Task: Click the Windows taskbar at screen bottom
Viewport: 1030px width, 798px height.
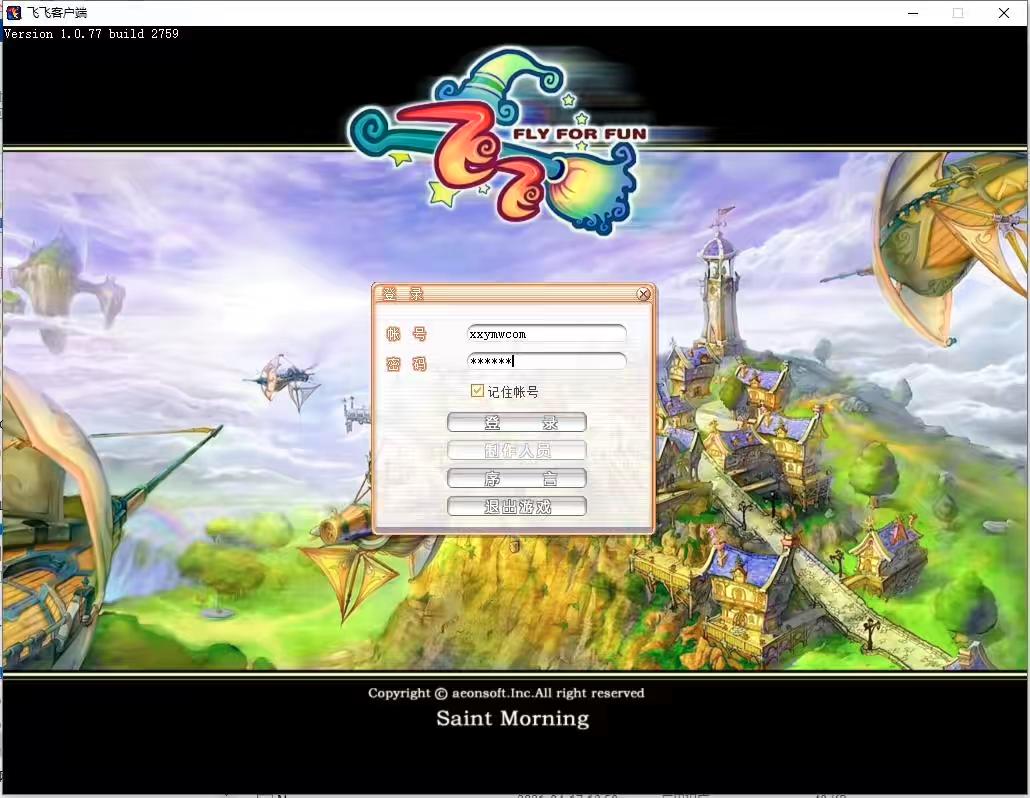Action: coord(515,793)
